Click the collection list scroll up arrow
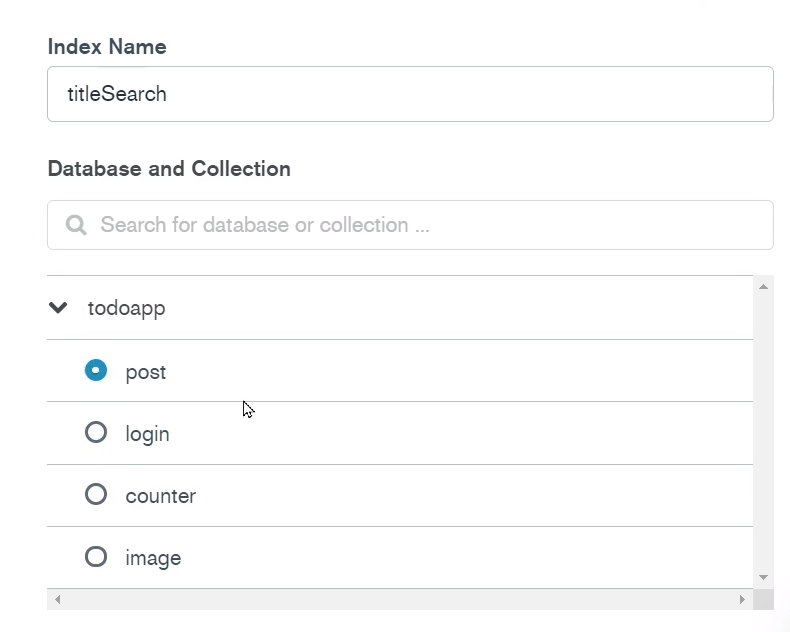The width and height of the screenshot is (790, 632). point(763,287)
